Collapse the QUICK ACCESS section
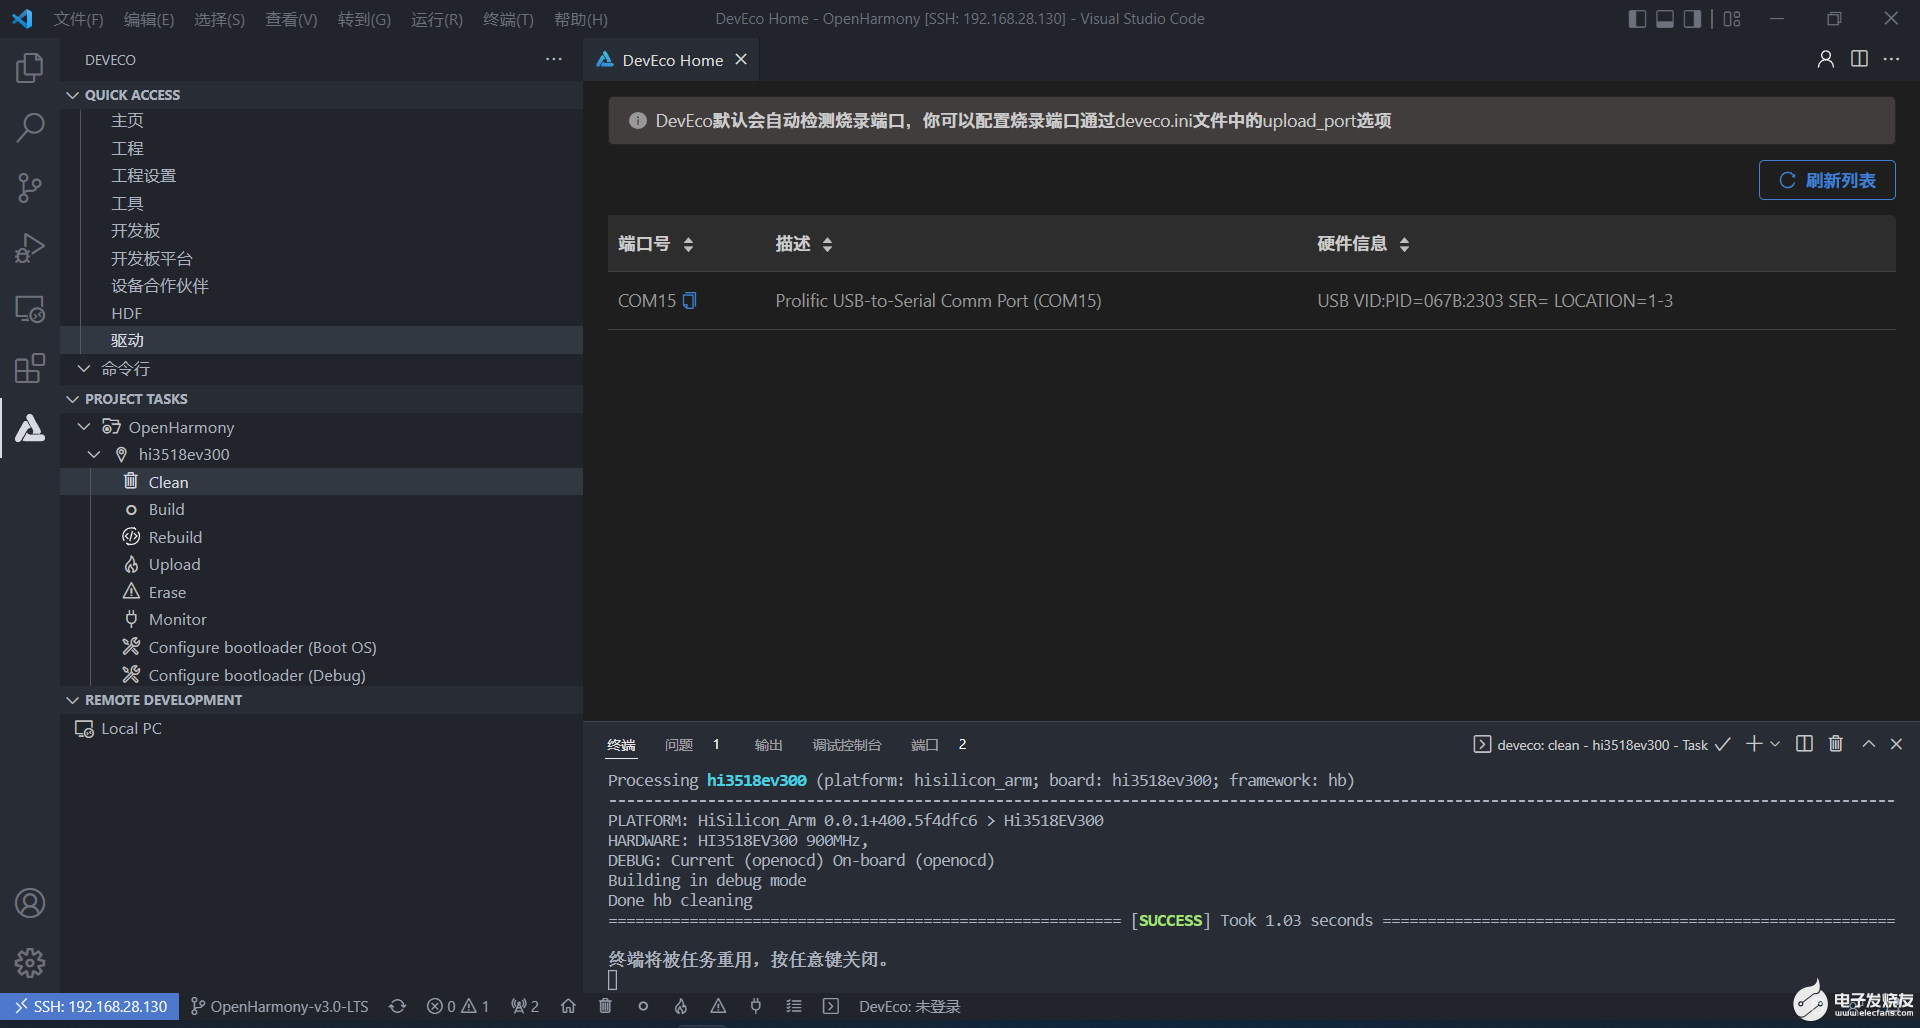Screen dimensions: 1920x1028 tap(72, 95)
